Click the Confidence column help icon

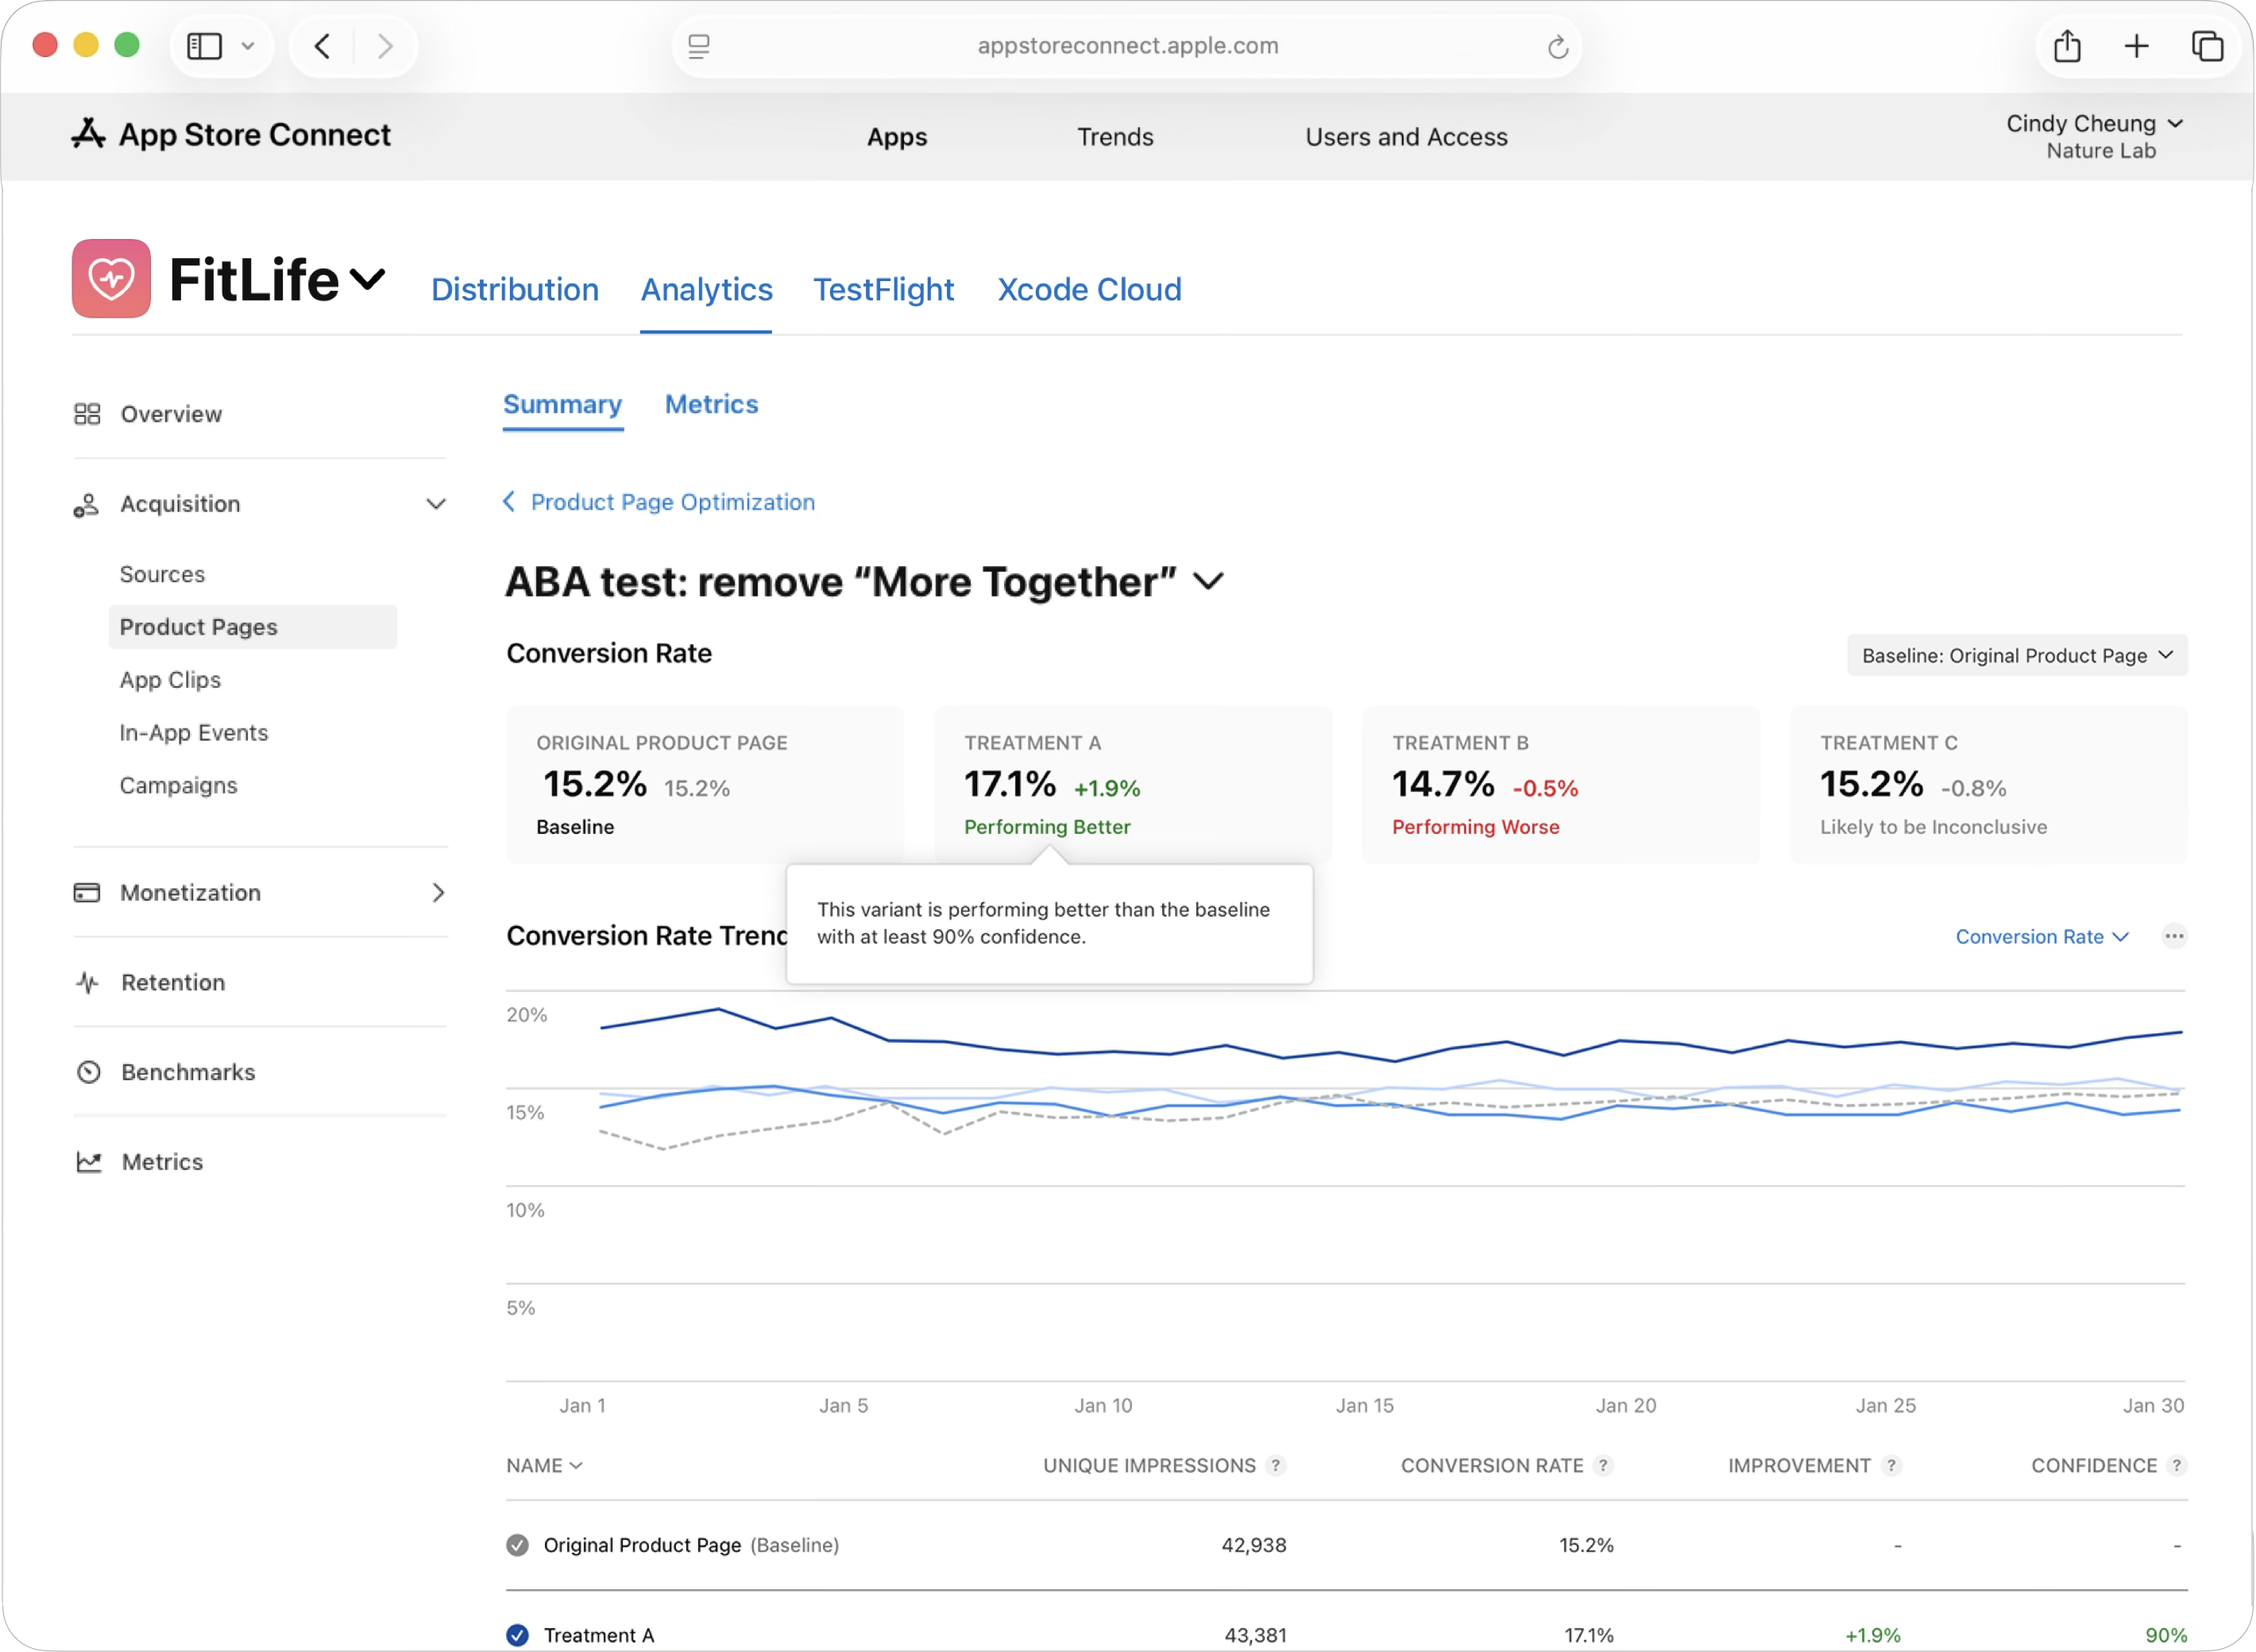(x=2176, y=1465)
